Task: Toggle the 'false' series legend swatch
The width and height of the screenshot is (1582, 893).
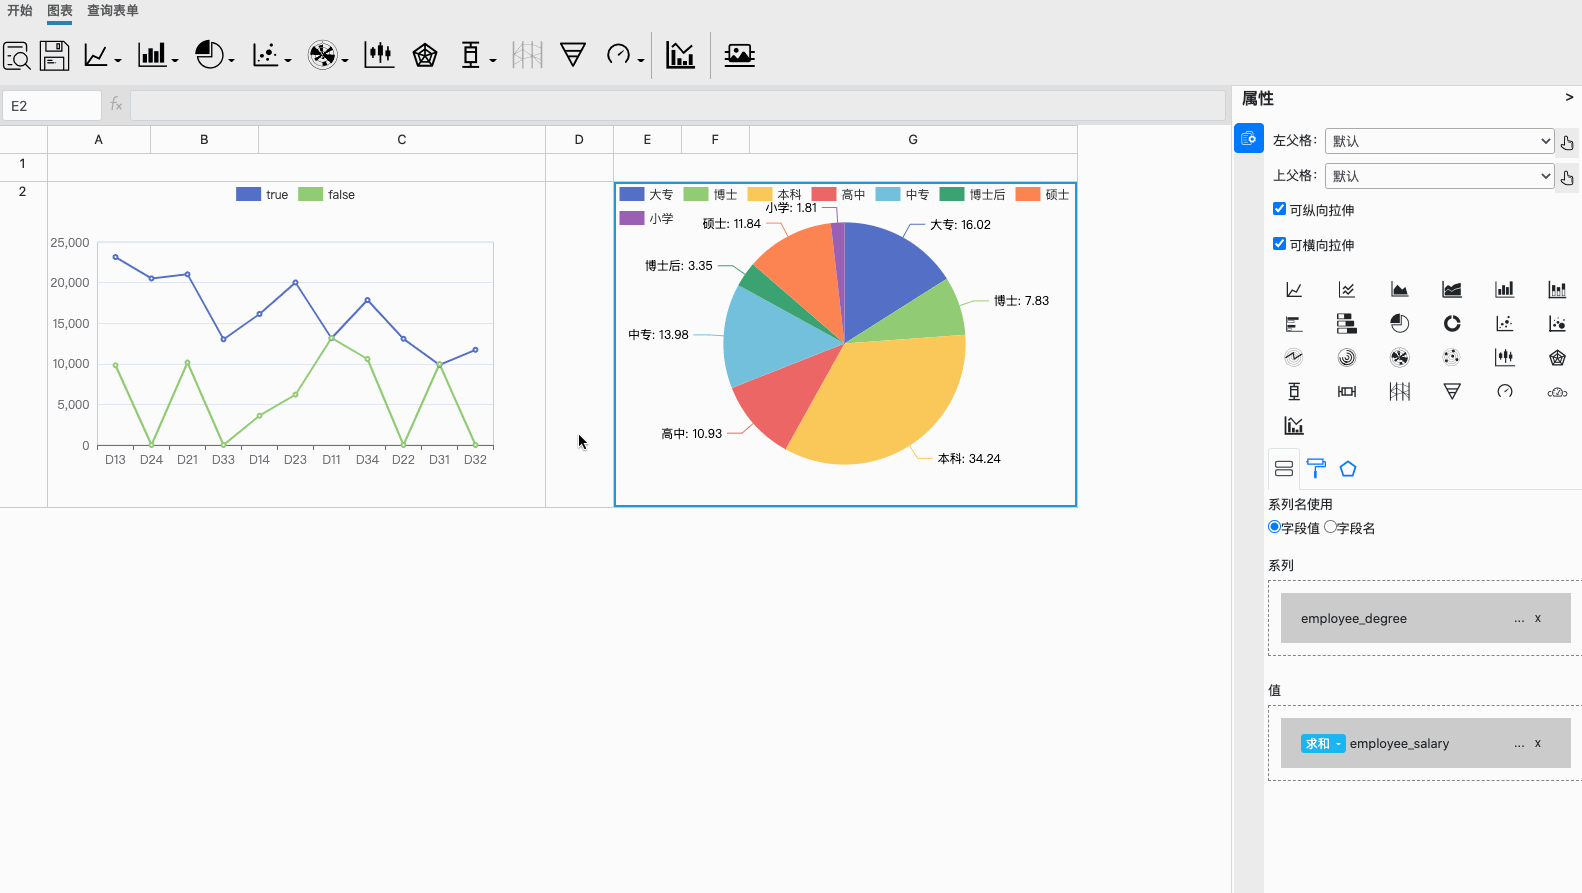Action: coord(310,194)
